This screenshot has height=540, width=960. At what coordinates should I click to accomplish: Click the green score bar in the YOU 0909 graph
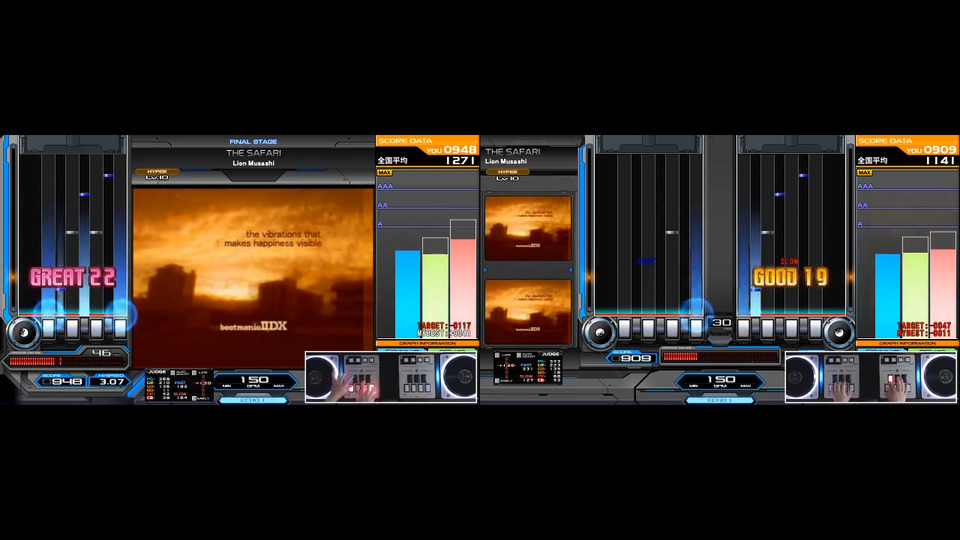click(x=915, y=295)
